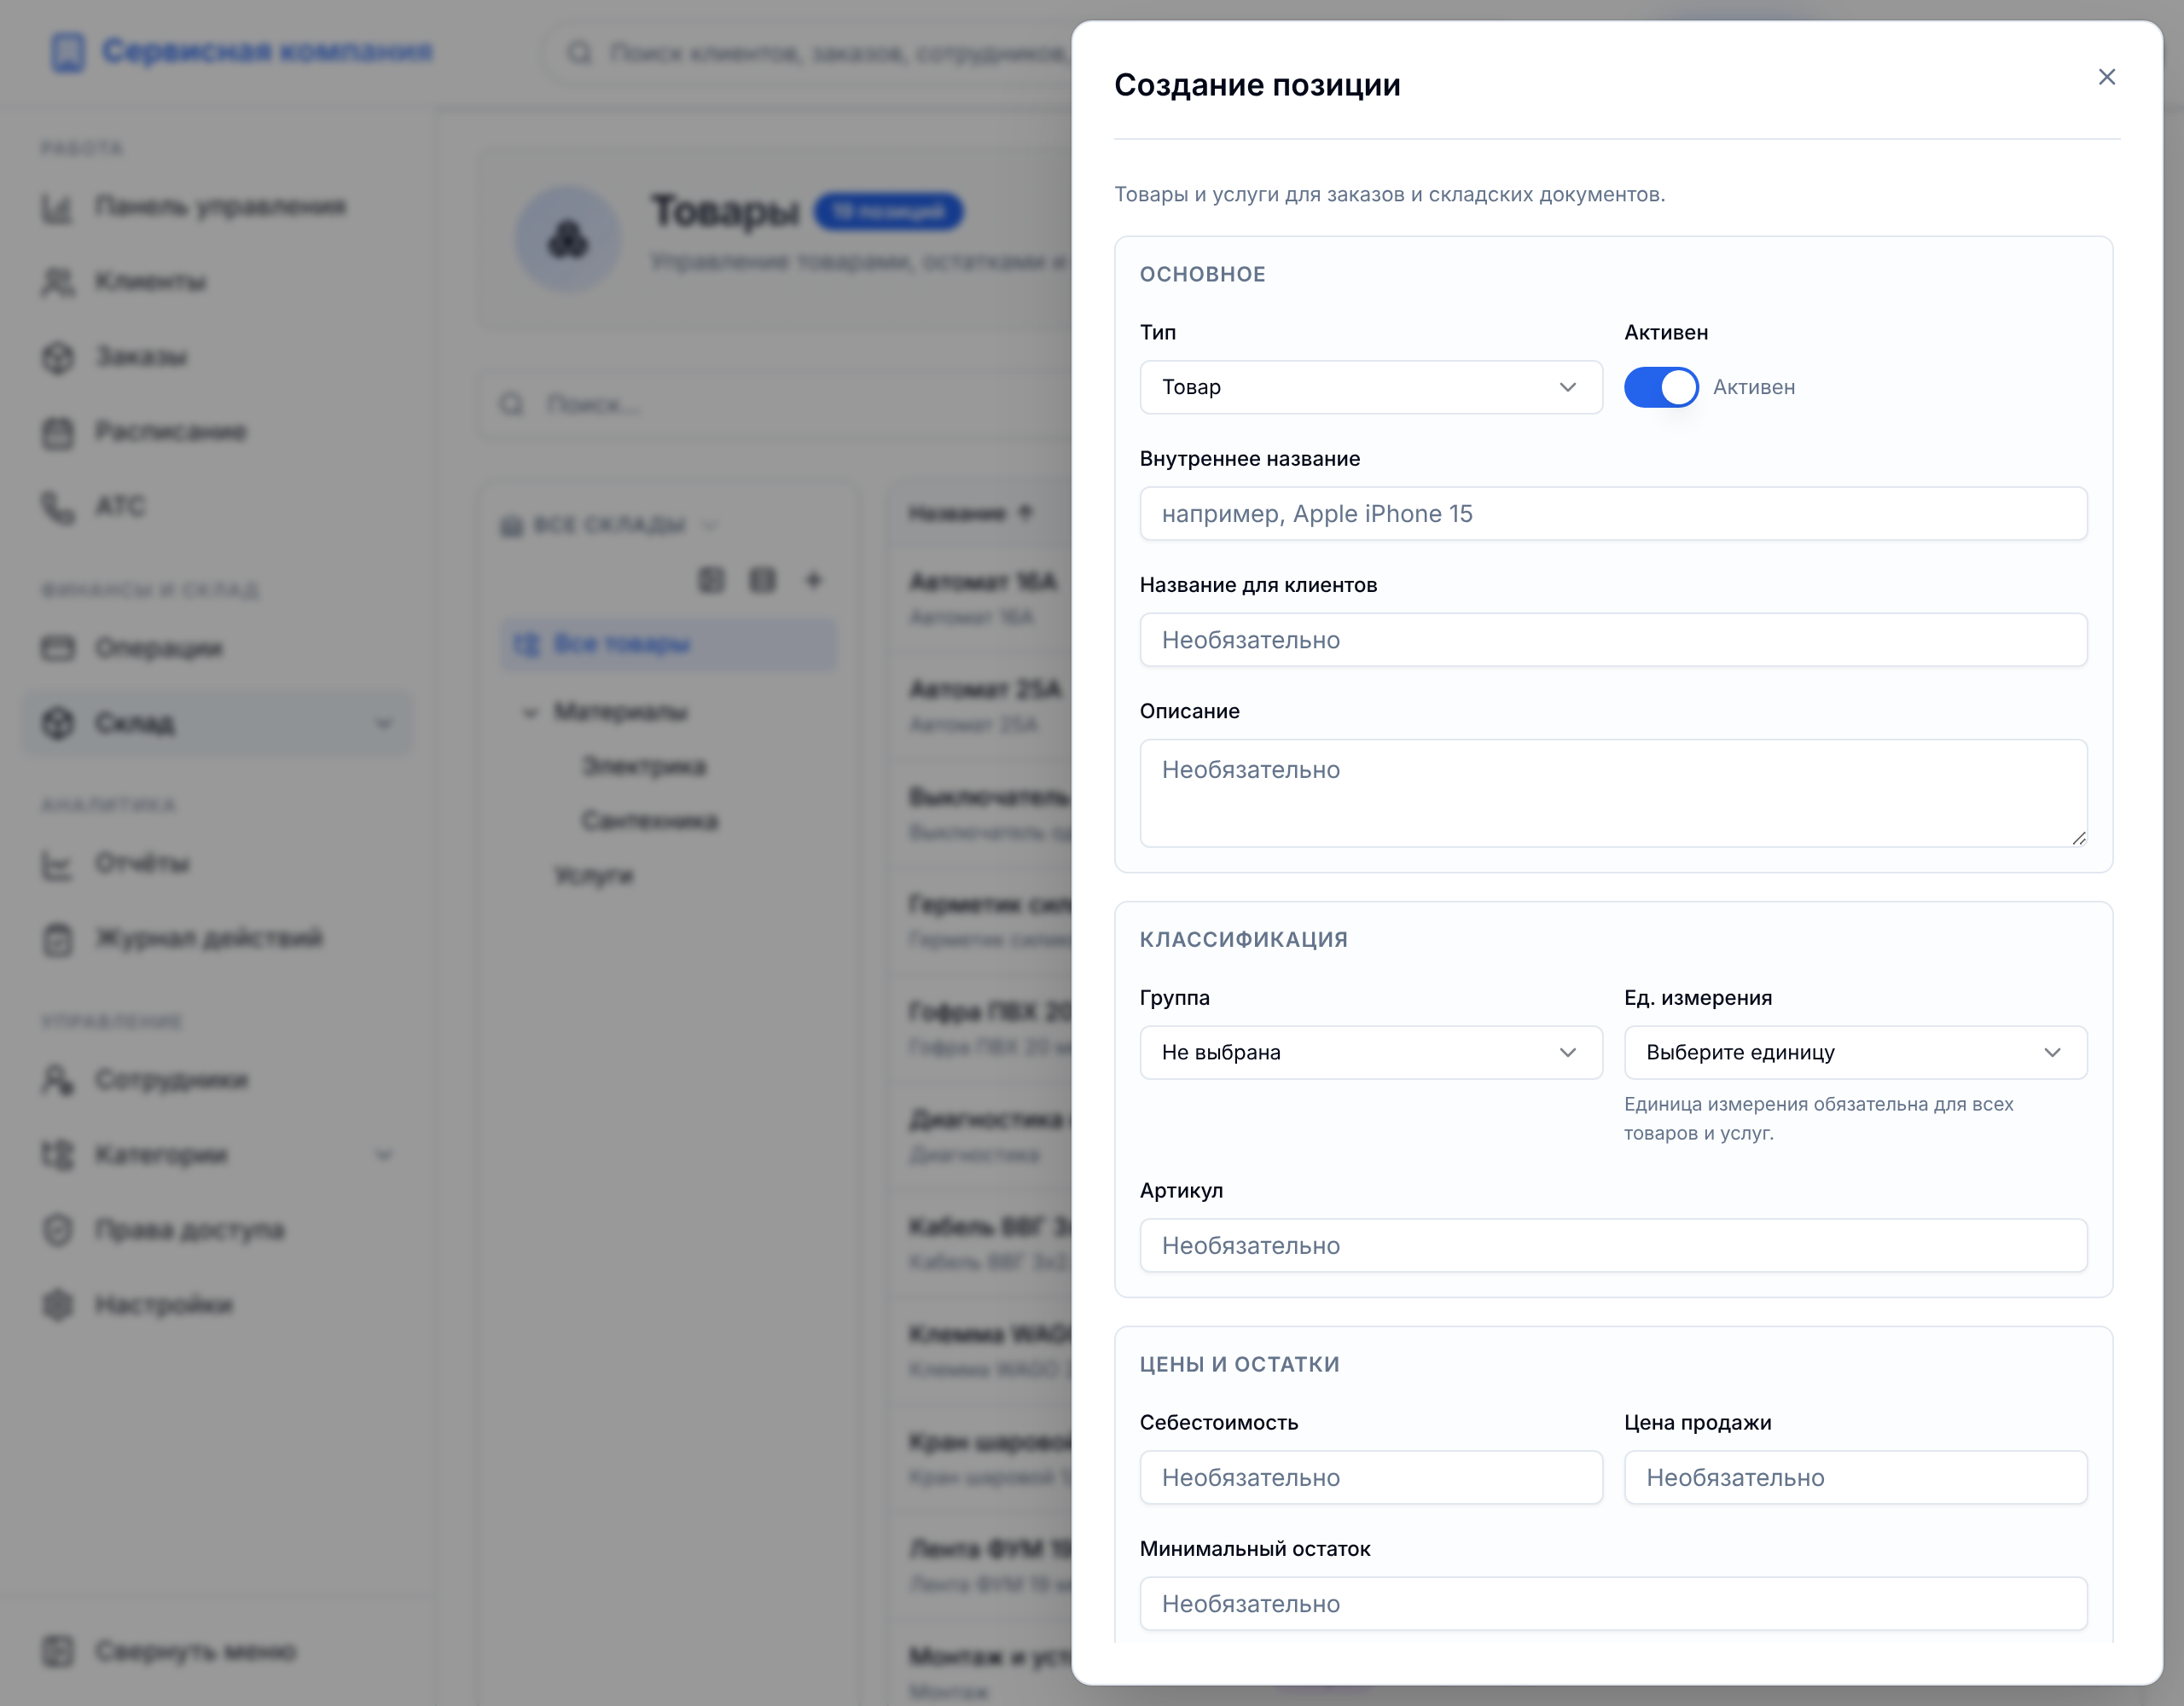
Task: Click the plus icon to add a group
Action: (x=813, y=580)
